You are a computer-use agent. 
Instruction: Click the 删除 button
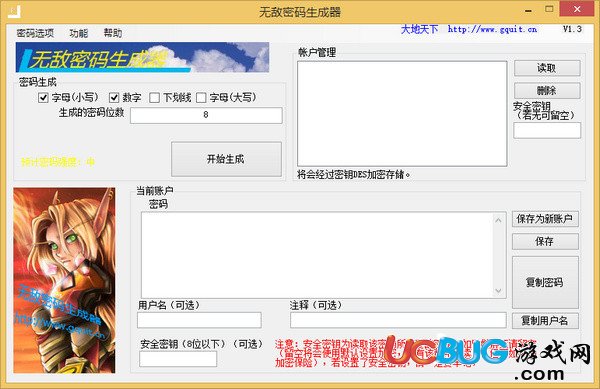point(547,91)
